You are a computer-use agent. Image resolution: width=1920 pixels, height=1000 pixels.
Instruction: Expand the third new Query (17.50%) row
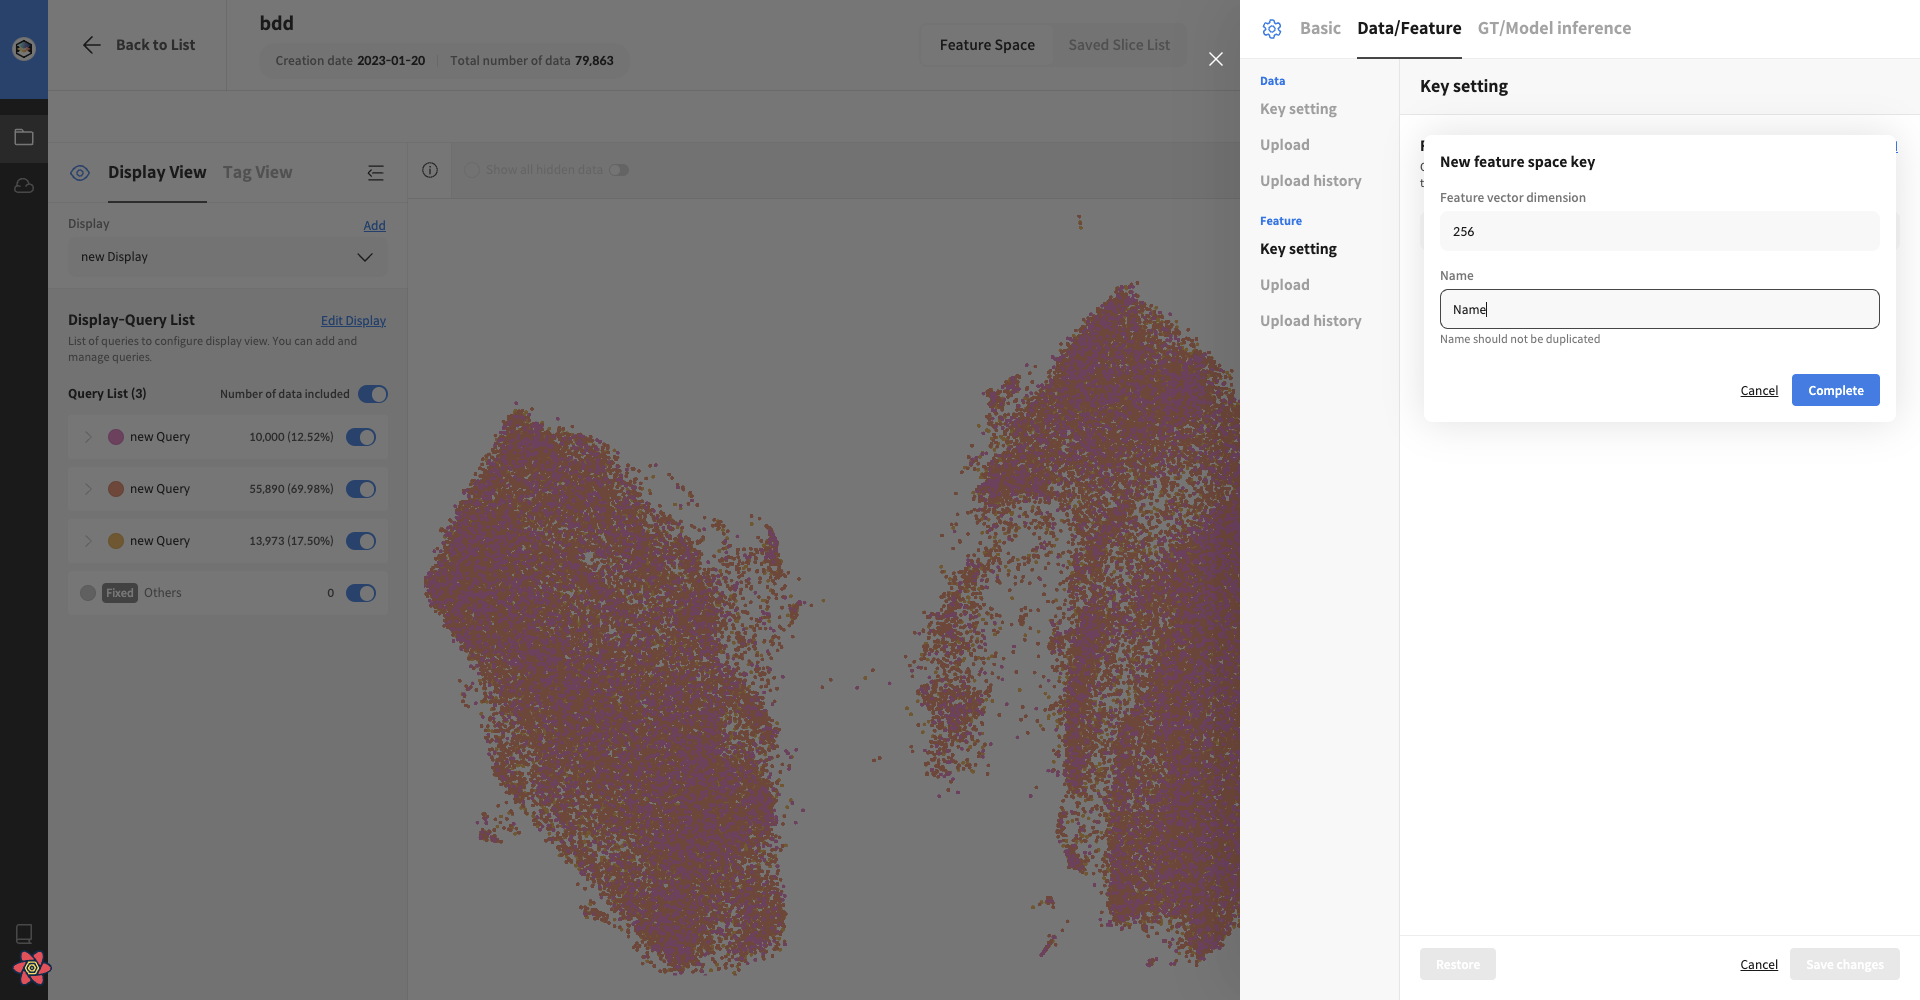tap(88, 541)
